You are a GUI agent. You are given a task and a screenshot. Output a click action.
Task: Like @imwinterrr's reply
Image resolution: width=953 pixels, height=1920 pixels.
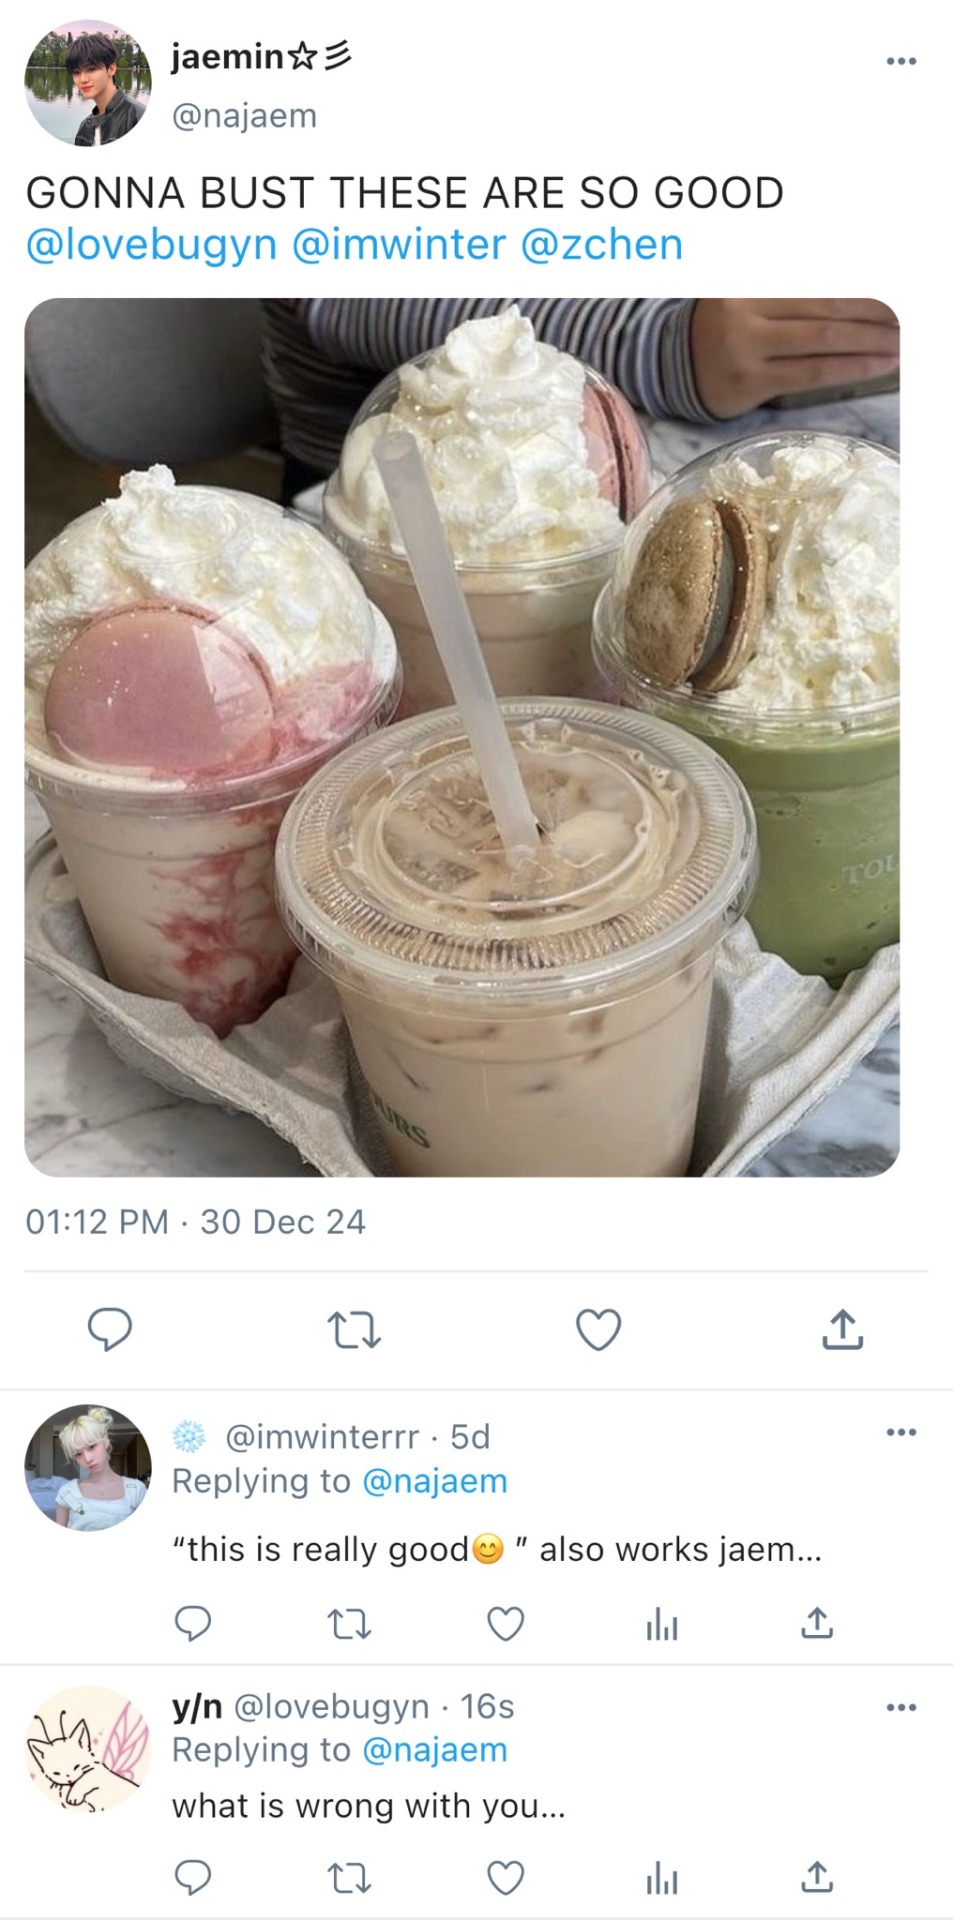click(x=506, y=1624)
